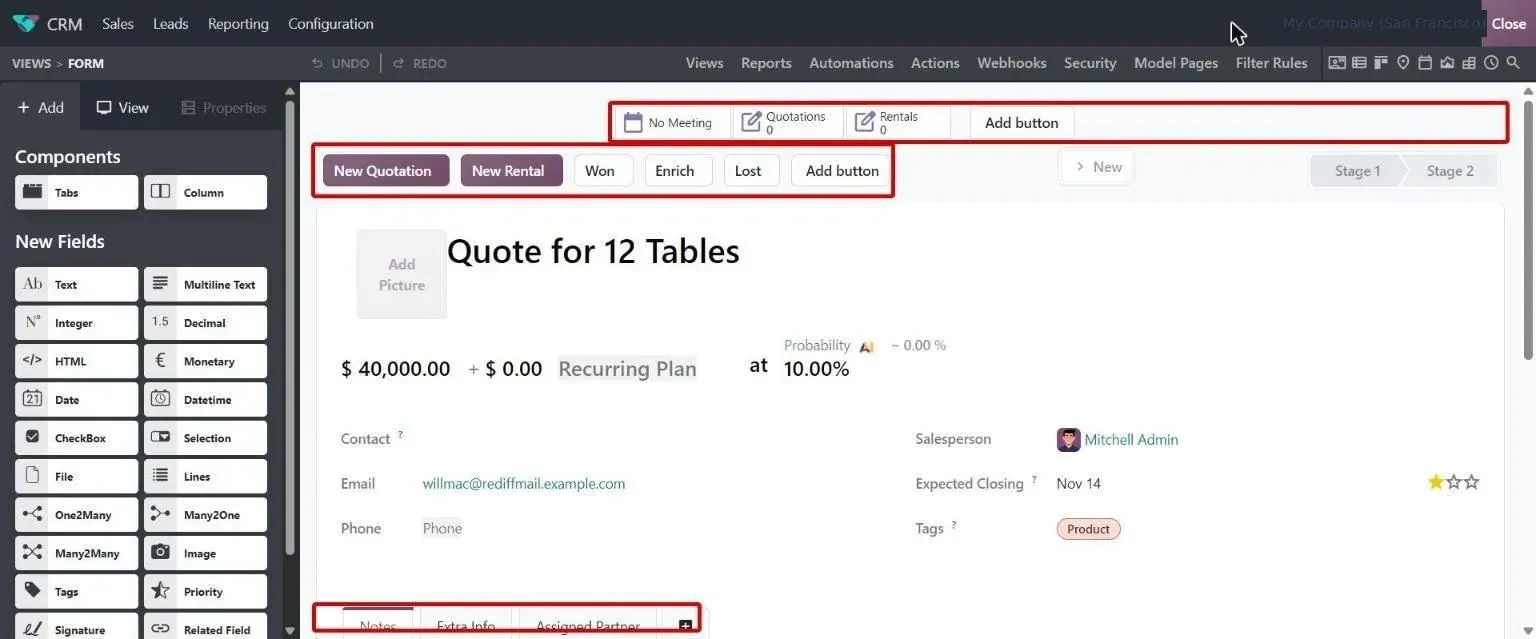
Task: Open the Pivot view editor icon
Action: [1469, 63]
